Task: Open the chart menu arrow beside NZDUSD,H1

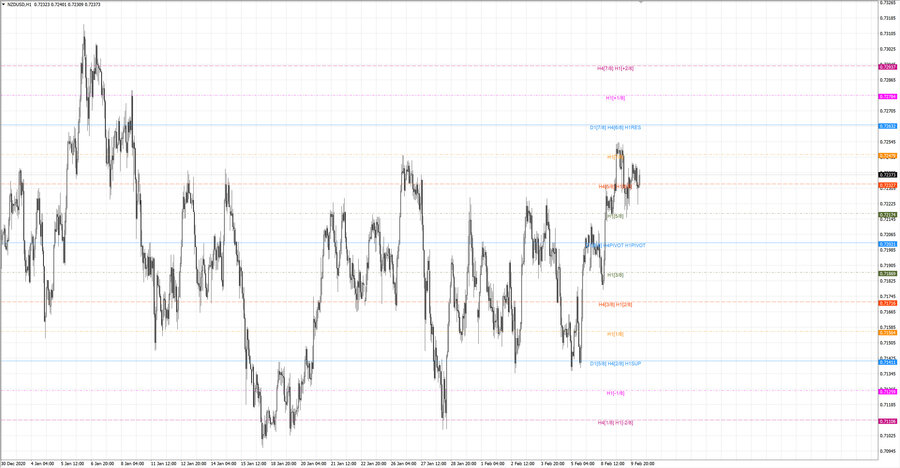Action: 3,5
